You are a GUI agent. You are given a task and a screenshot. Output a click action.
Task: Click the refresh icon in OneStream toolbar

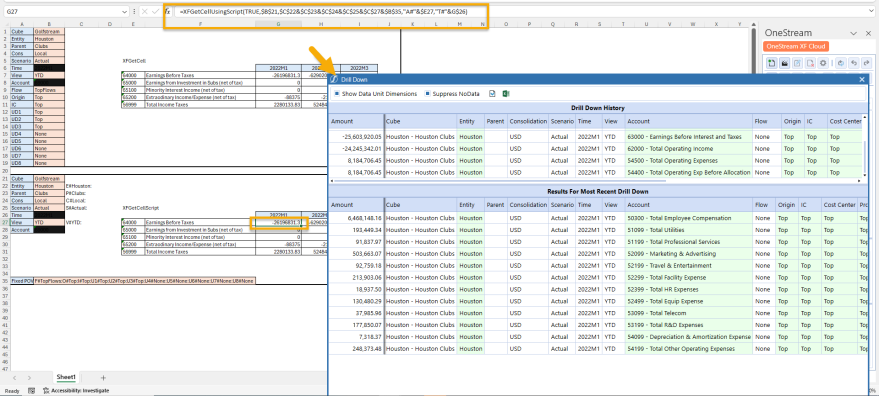point(841,63)
